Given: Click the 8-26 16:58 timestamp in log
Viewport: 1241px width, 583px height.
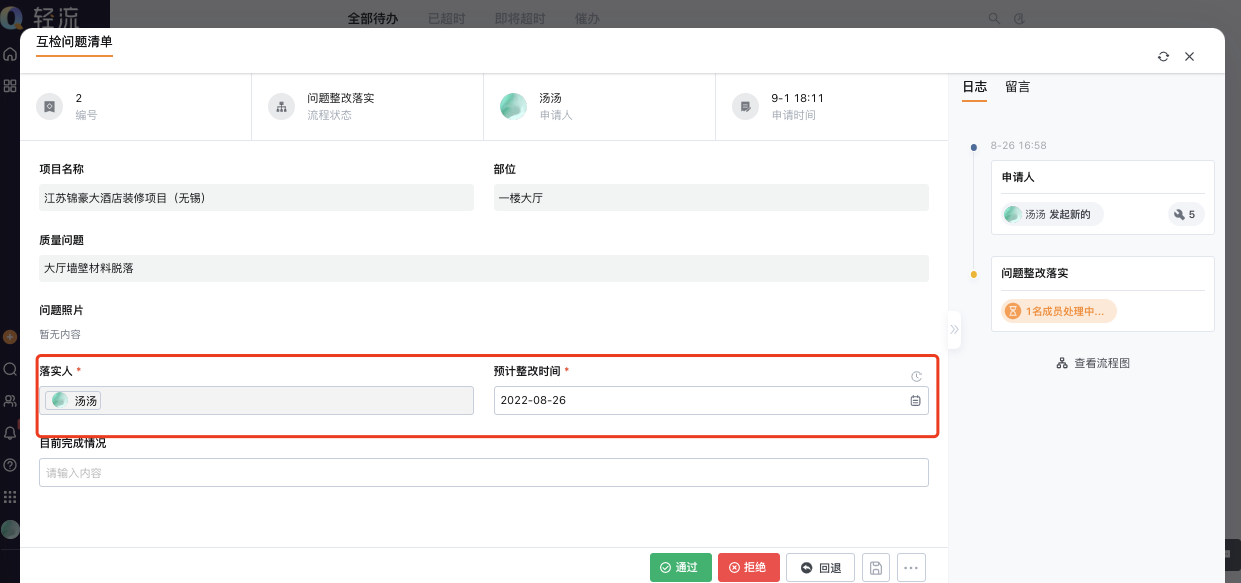Looking at the screenshot, I should pyautogui.click(x=1018, y=146).
